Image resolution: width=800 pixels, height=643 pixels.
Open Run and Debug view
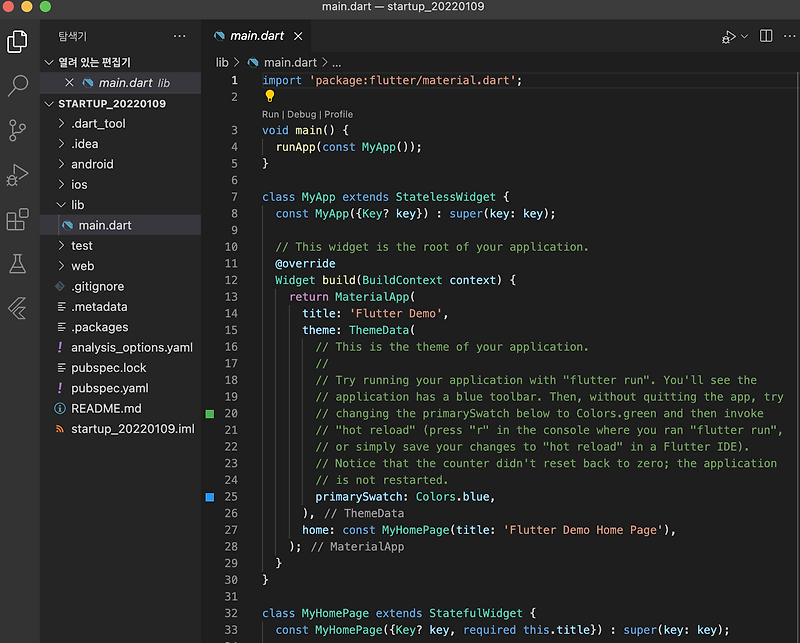(17, 175)
